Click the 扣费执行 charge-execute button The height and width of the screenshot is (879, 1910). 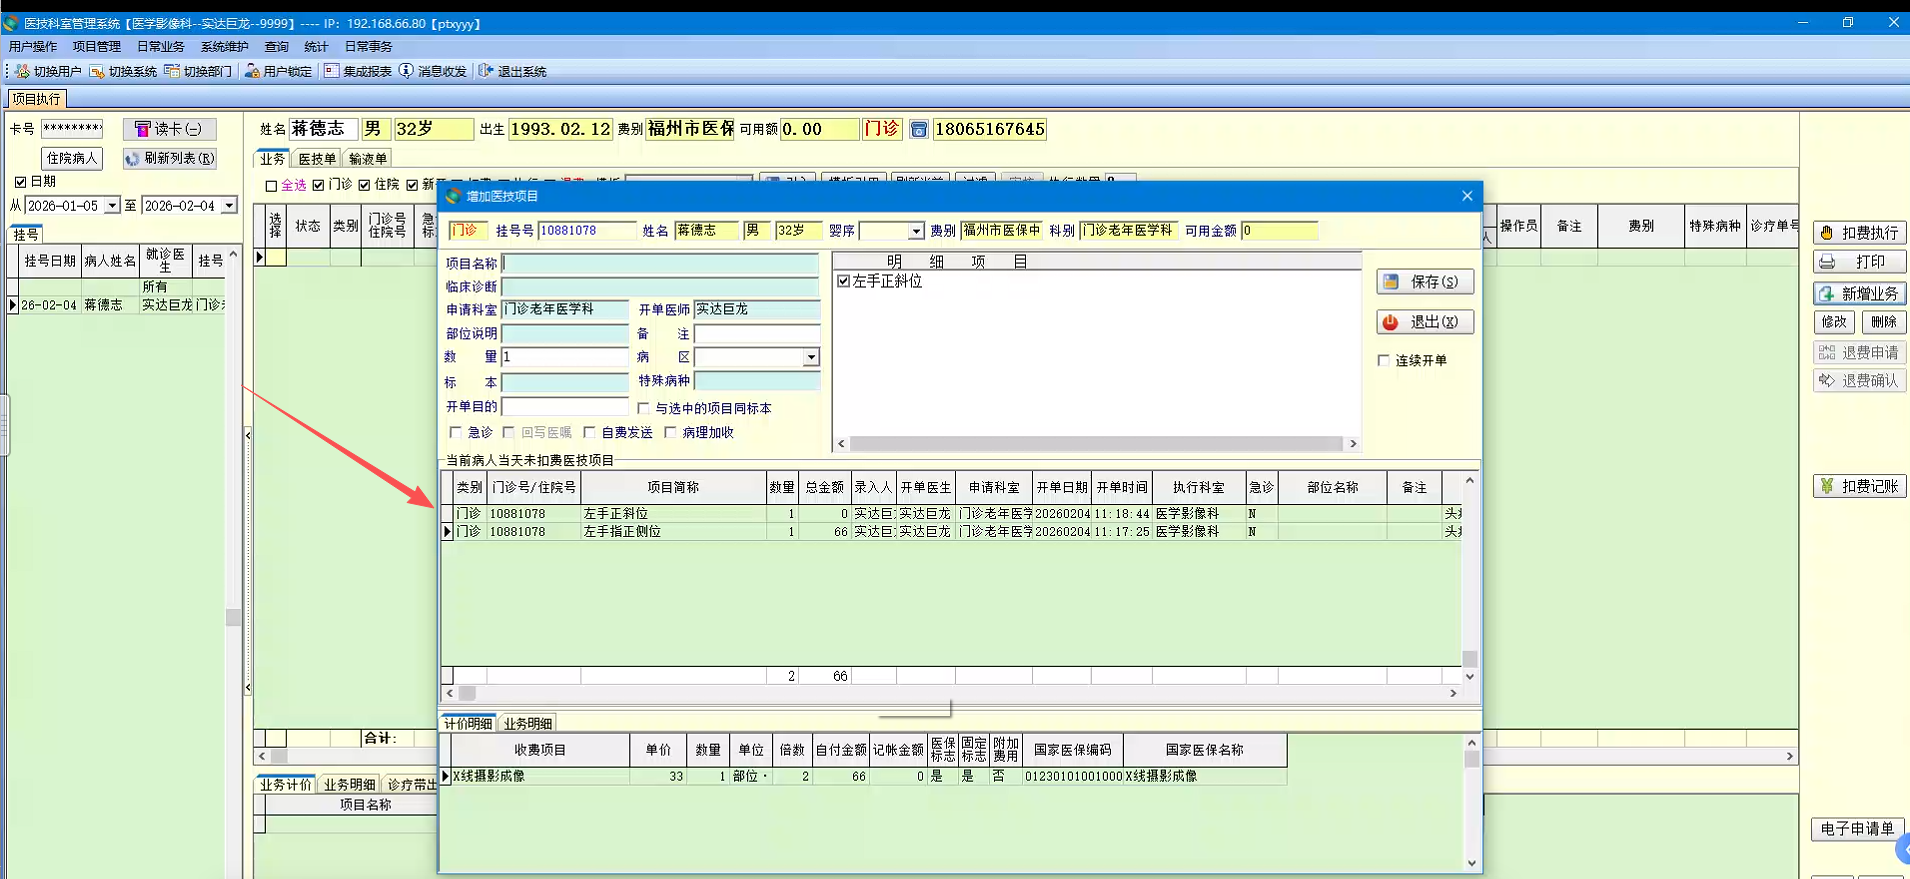[x=1860, y=233]
